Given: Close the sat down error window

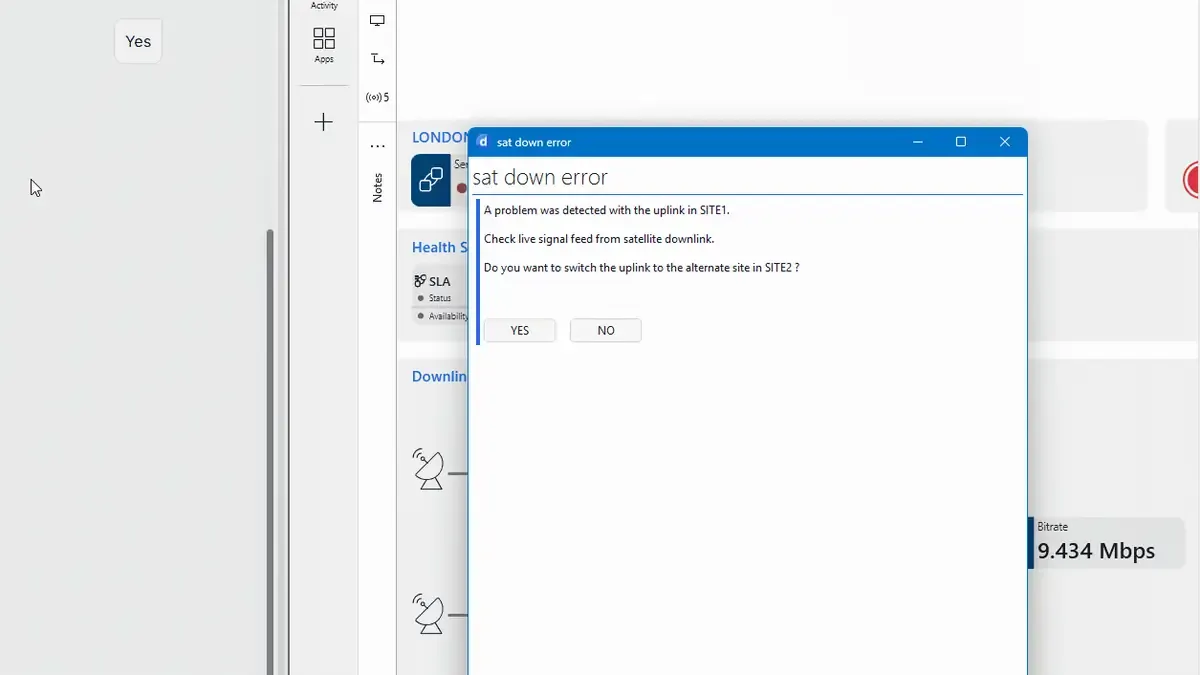Looking at the screenshot, I should click(x=1005, y=142).
